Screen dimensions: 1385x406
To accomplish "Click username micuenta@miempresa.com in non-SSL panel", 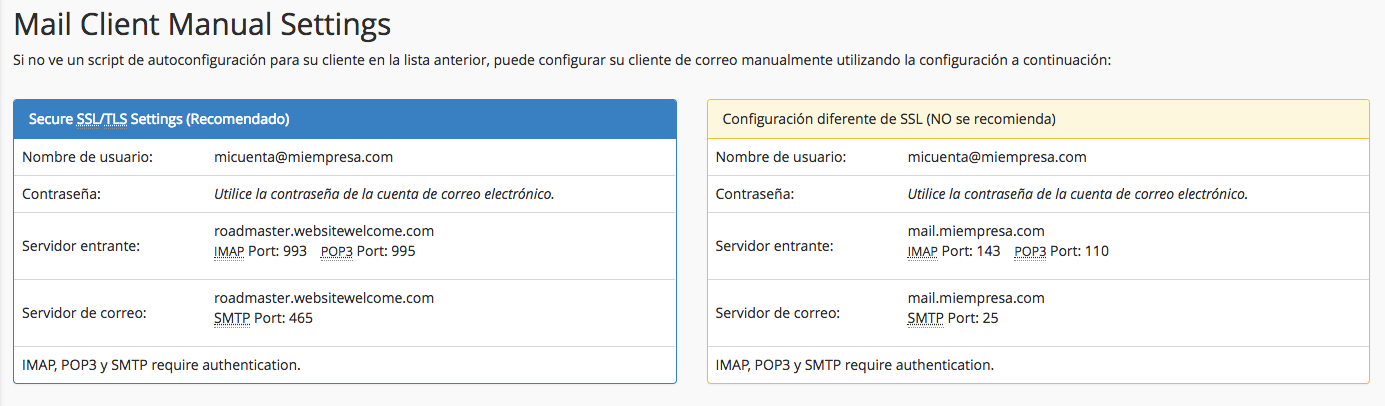I will [x=997, y=157].
